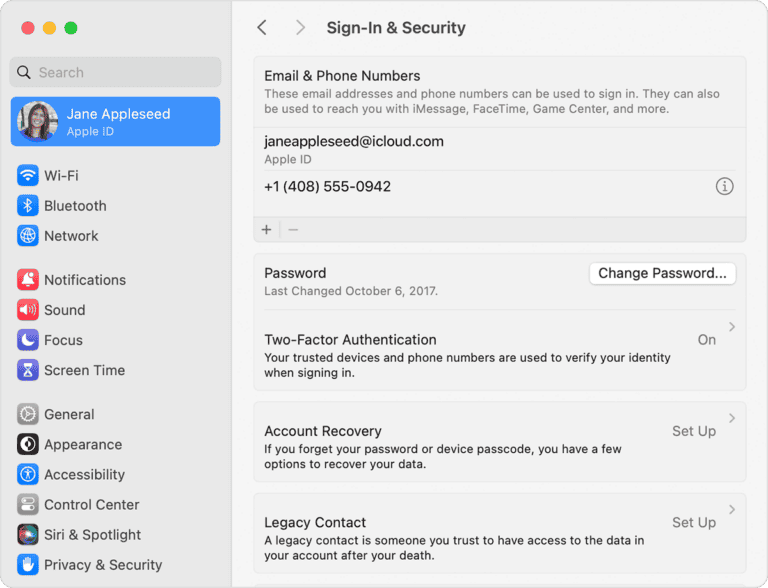Click the Email & Phone Numbers heading
This screenshot has height=588, width=768.
click(342, 76)
